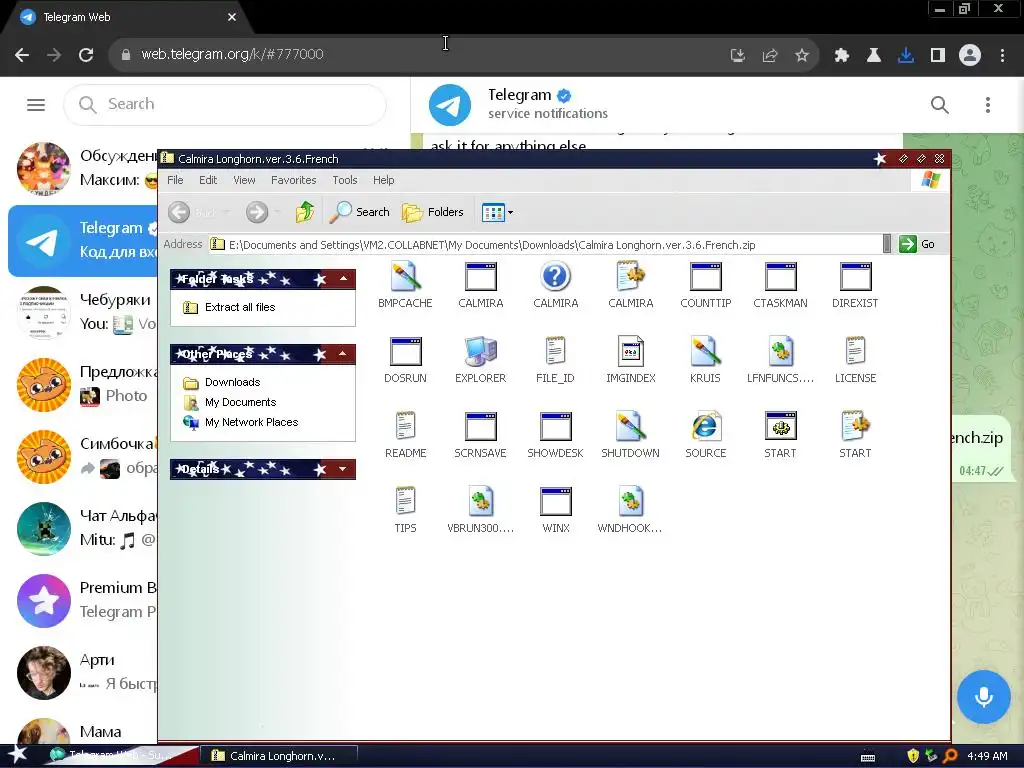Select the SHOWDESK program icon
Image resolution: width=1024 pixels, height=768 pixels.
[555, 427]
